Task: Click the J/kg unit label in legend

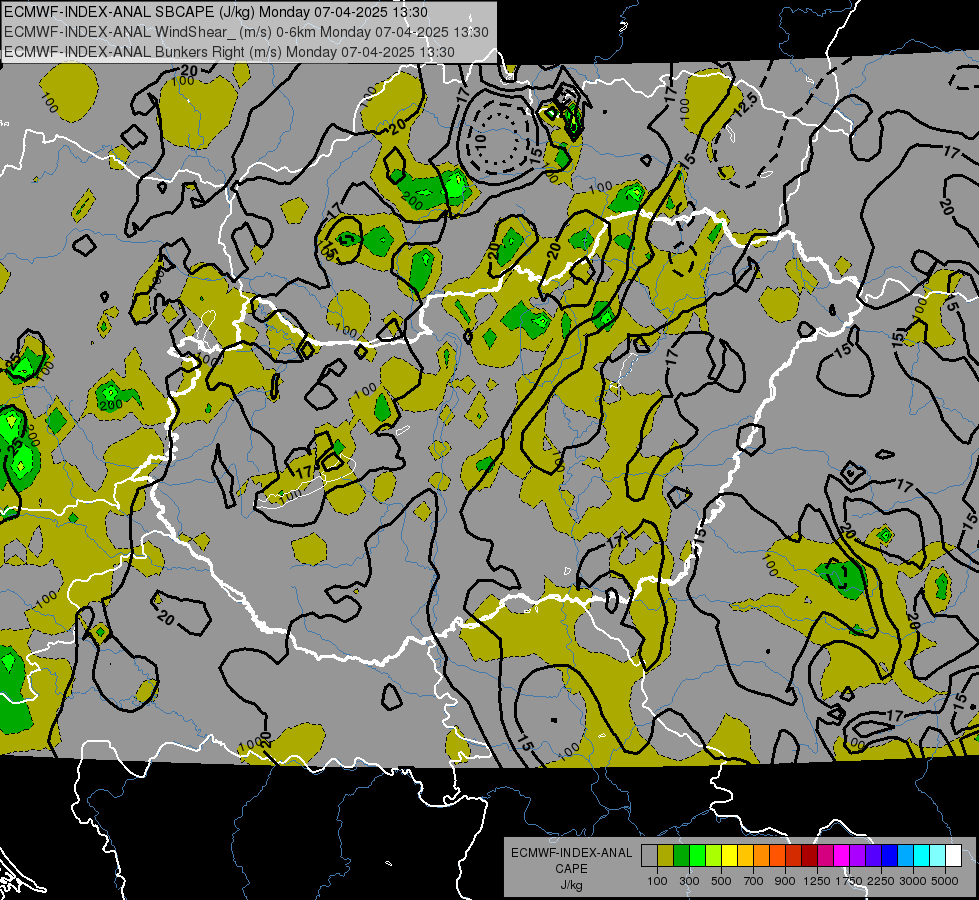Action: click(571, 885)
